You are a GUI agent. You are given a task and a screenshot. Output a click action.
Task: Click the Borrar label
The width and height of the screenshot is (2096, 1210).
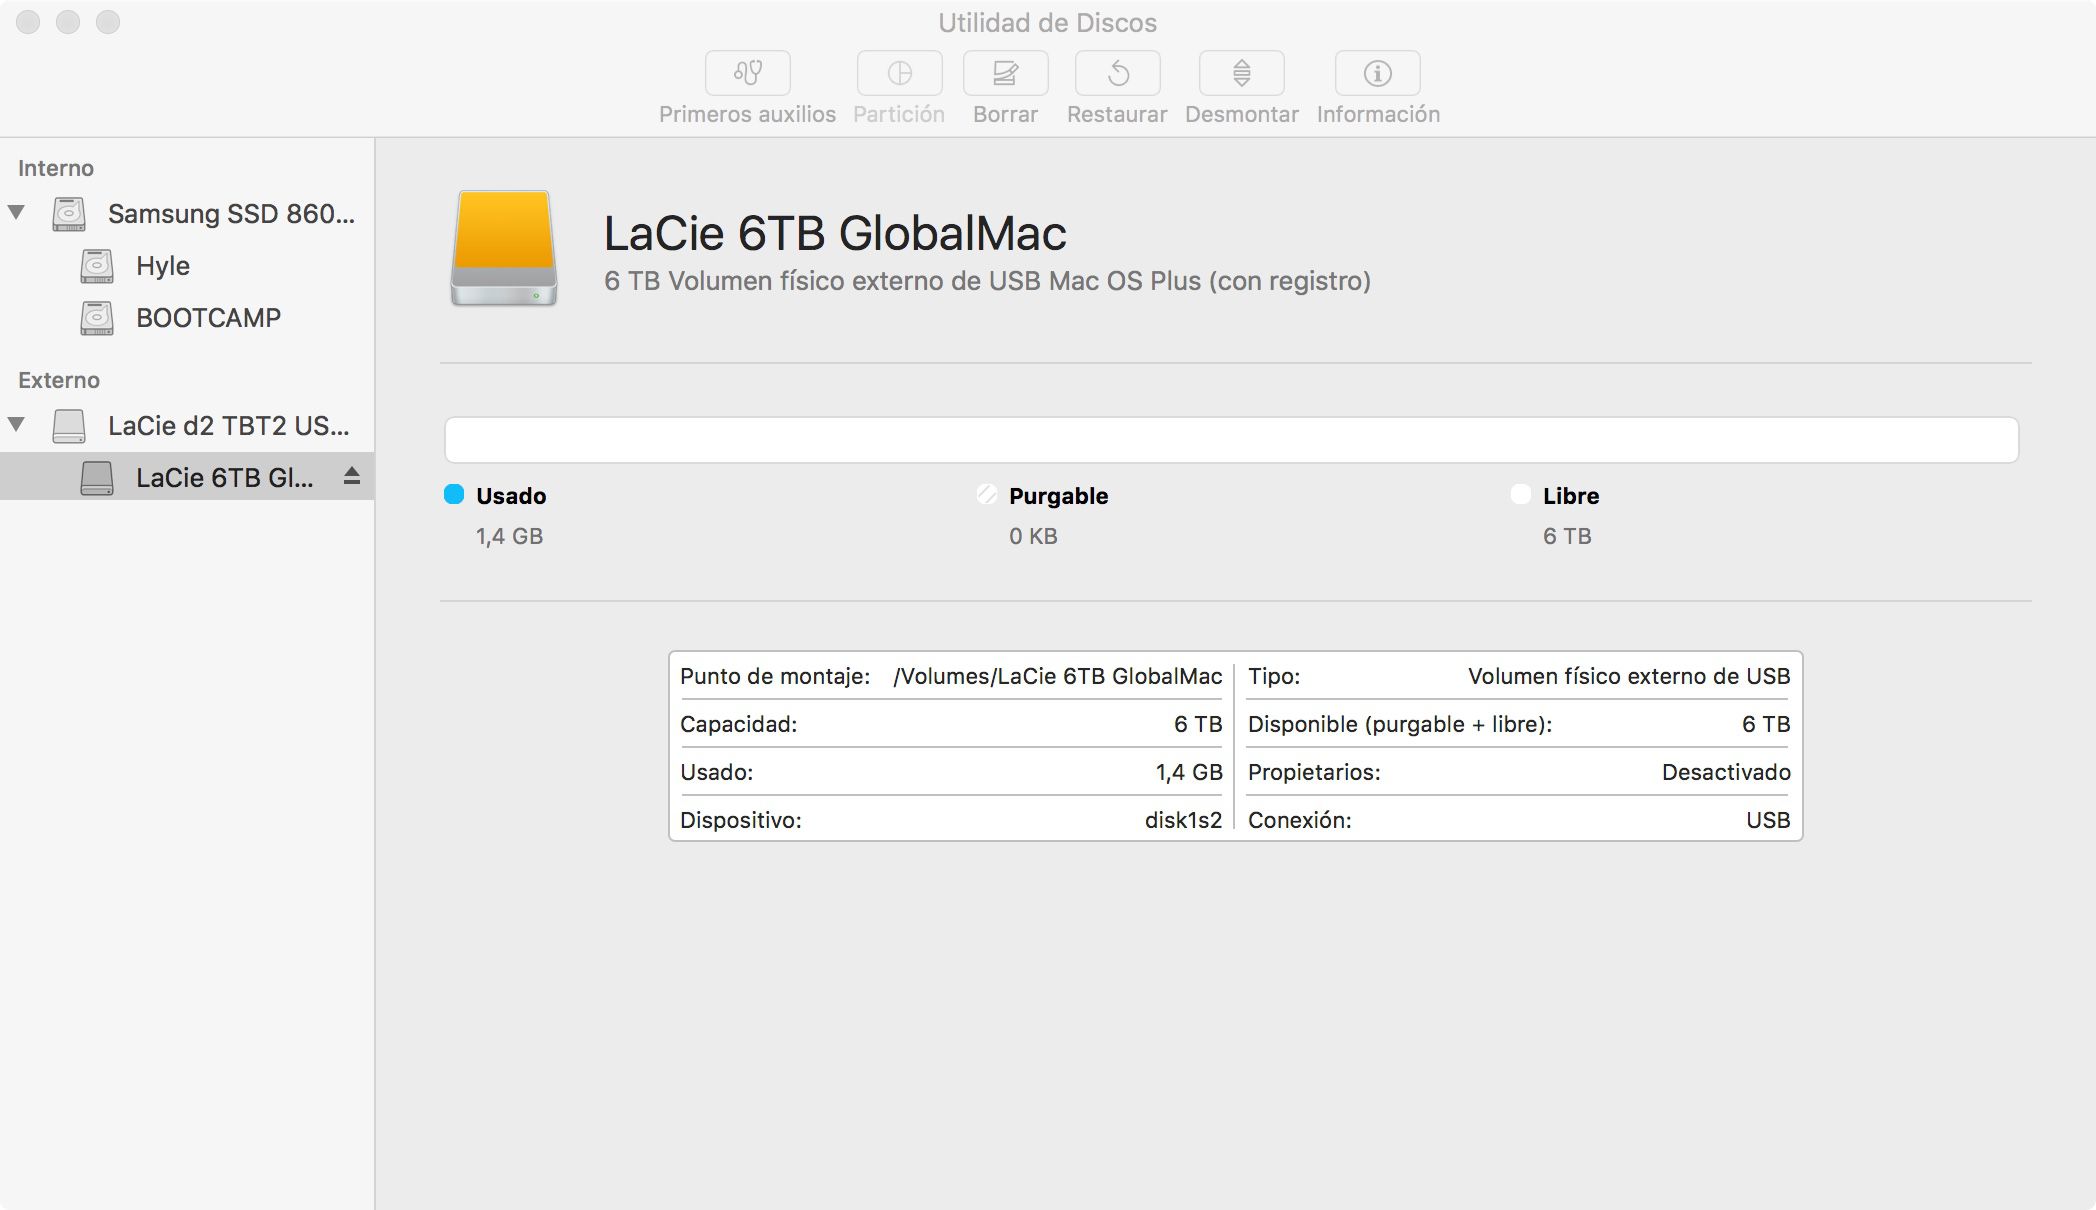click(1005, 114)
